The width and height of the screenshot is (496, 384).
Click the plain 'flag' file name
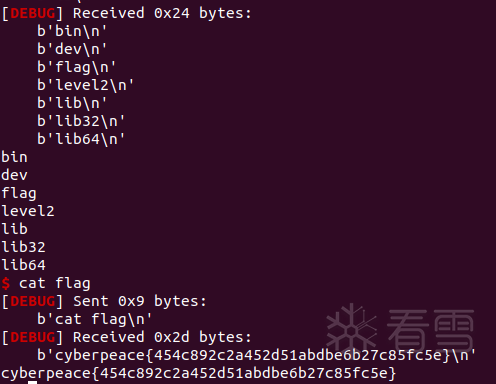click(x=19, y=194)
